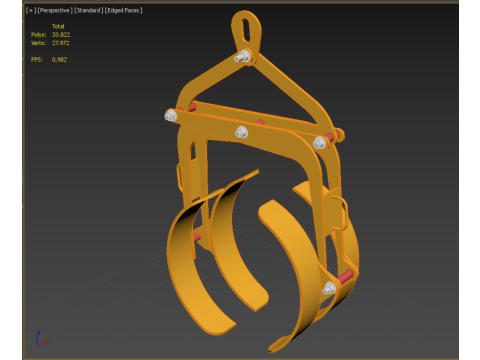Viewport: 480px width, 360px height.
Task: Open the [+] viewport general menu
Action: tap(31, 10)
